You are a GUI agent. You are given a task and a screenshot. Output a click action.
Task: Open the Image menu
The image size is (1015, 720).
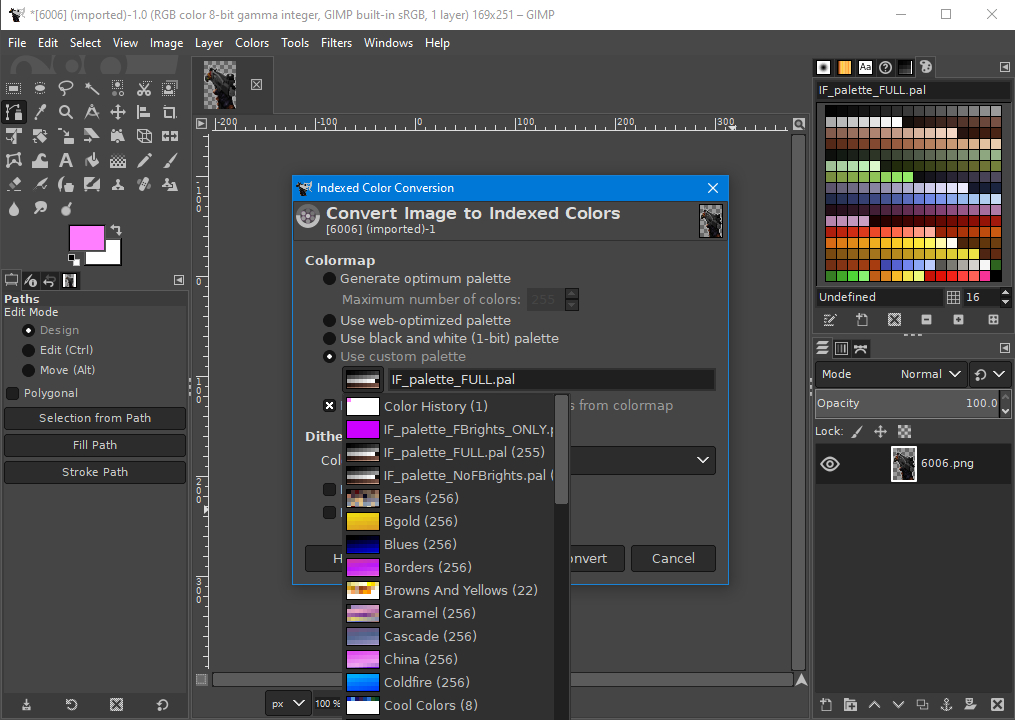166,43
